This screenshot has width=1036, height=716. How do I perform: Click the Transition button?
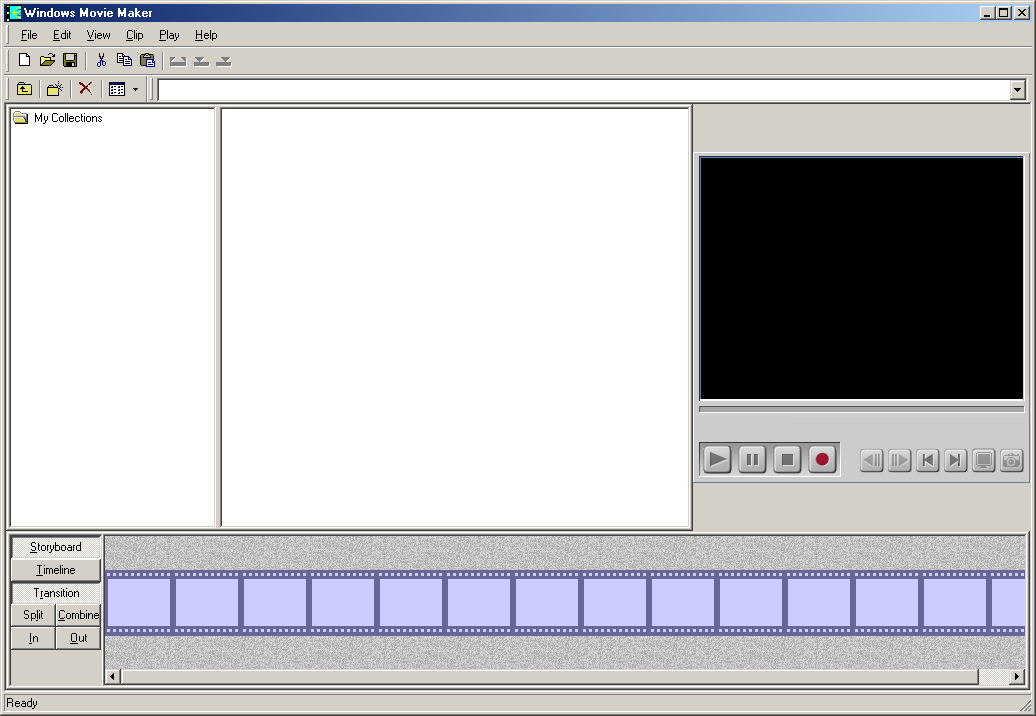point(56,593)
